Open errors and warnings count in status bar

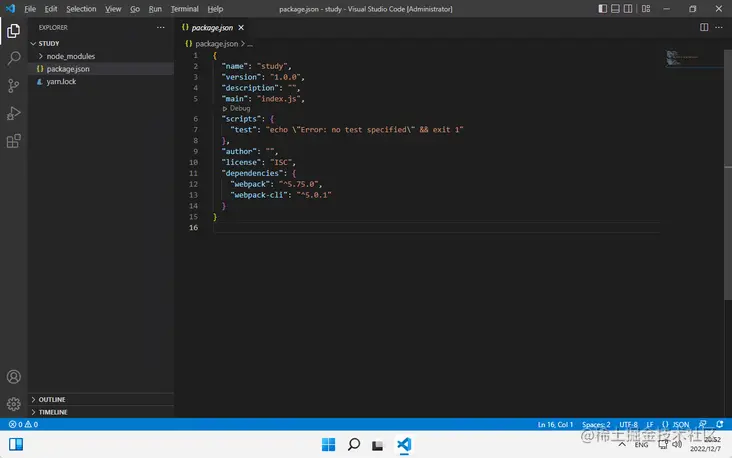point(23,424)
